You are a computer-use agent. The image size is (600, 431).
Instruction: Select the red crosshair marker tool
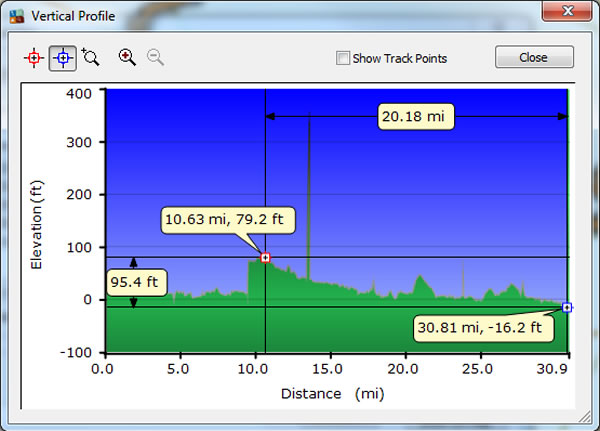tap(34, 58)
